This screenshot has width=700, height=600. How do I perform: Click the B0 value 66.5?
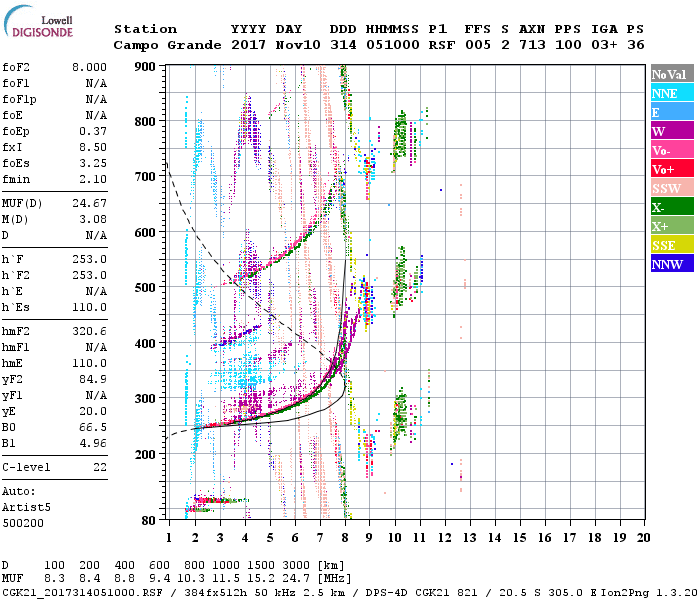click(x=93, y=426)
